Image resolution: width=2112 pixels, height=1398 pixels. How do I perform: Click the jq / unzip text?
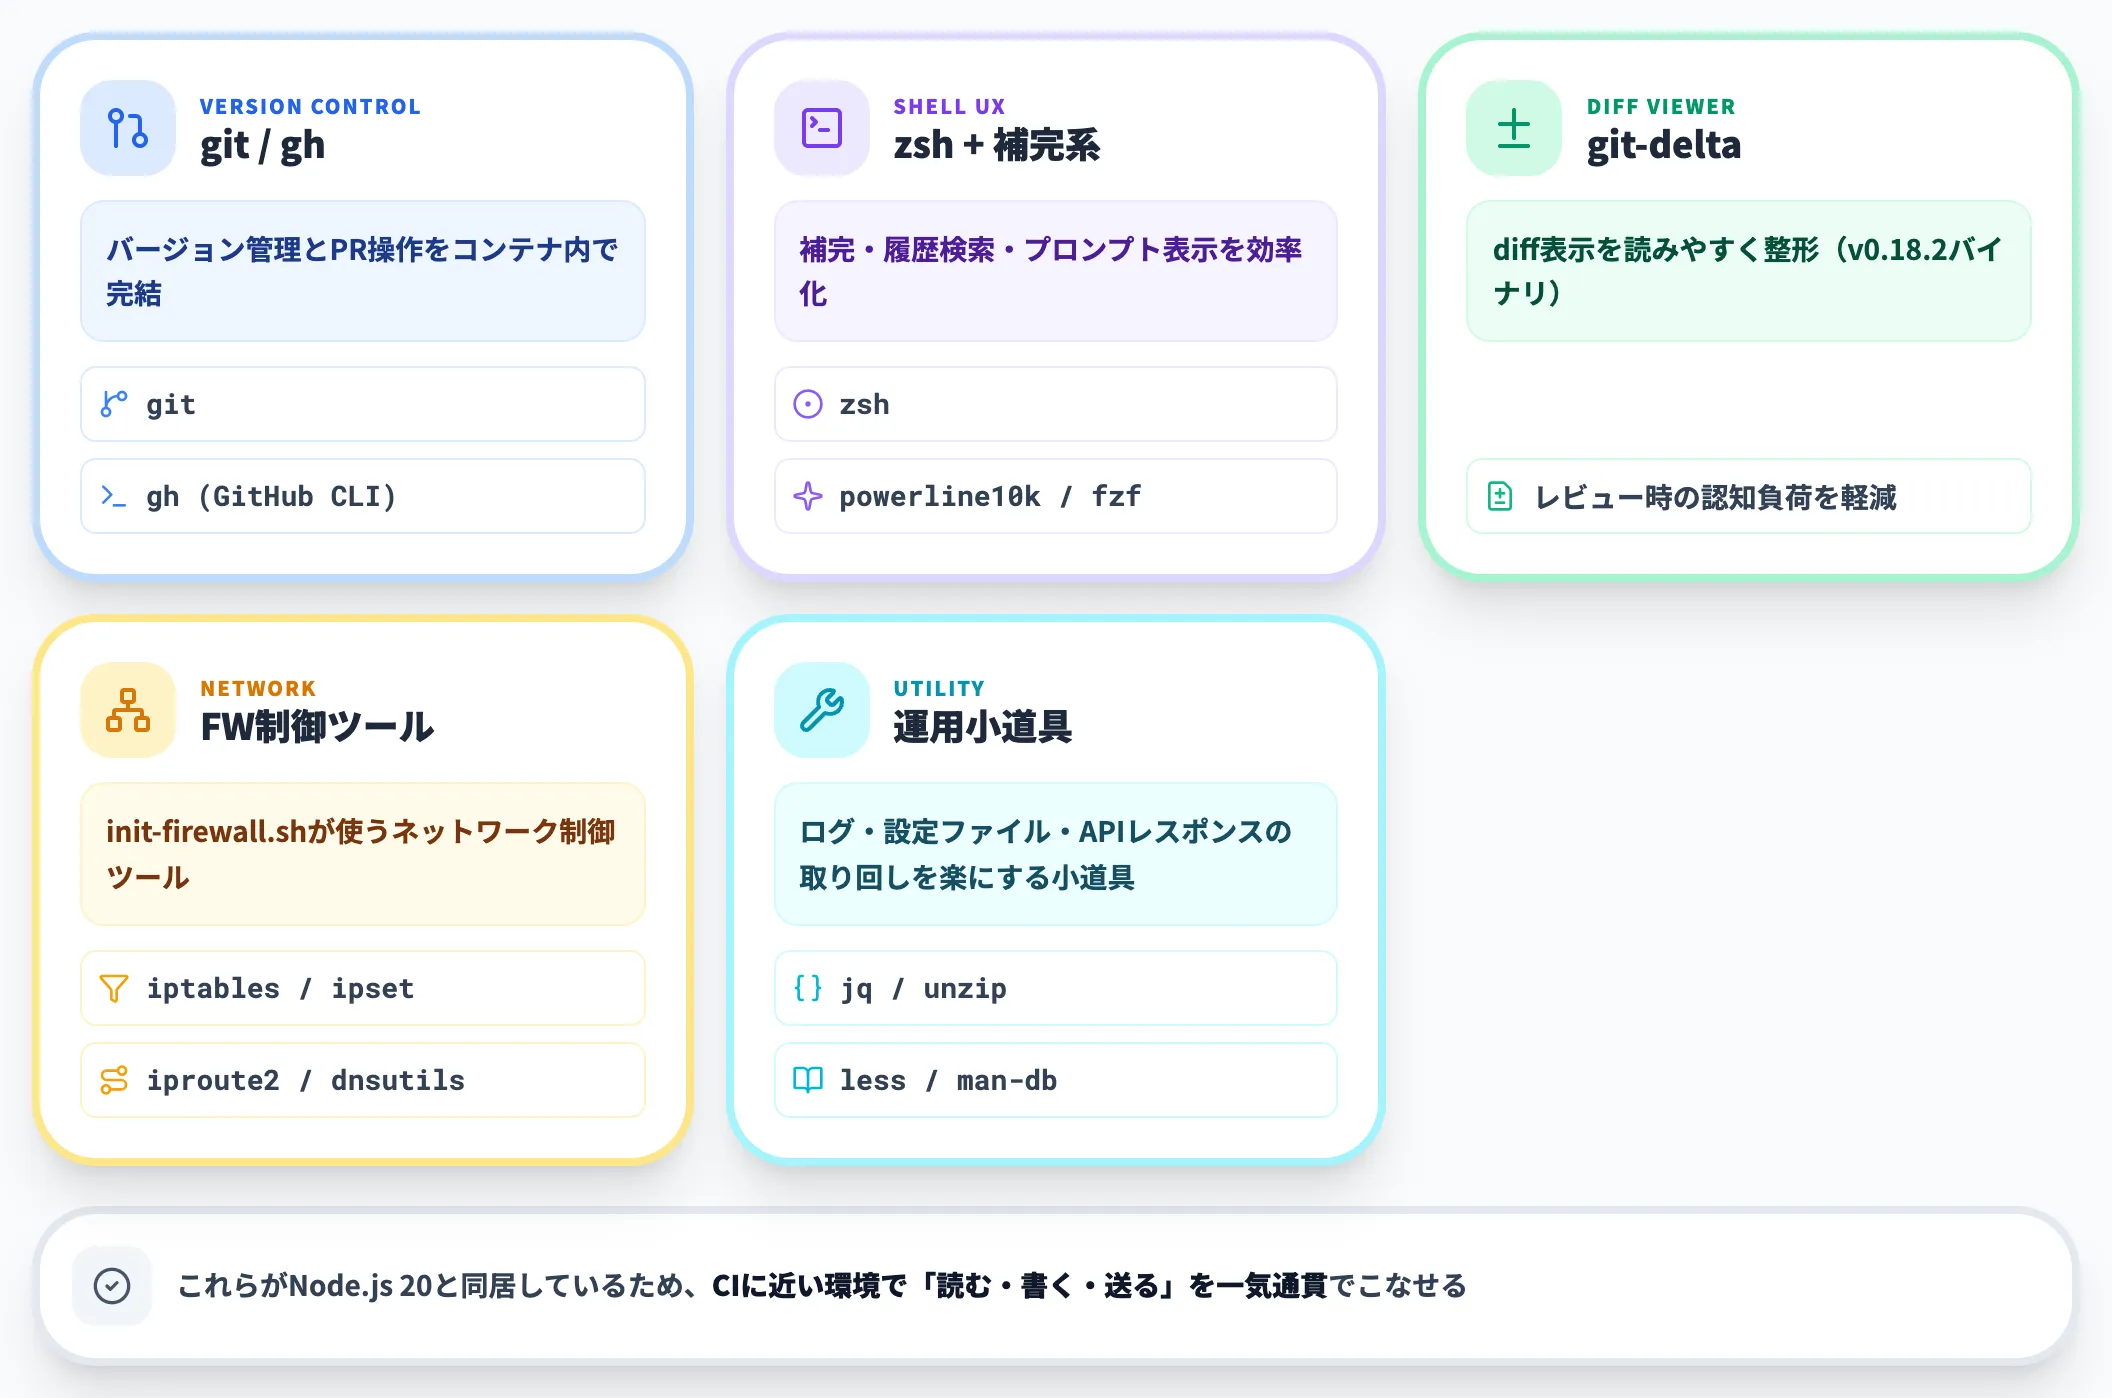pos(923,989)
